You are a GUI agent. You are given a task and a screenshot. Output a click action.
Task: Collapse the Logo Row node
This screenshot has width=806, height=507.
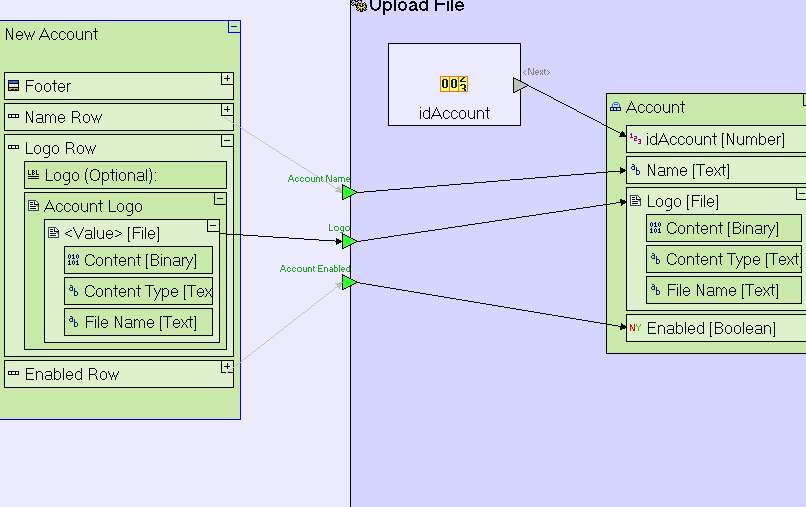click(227, 141)
